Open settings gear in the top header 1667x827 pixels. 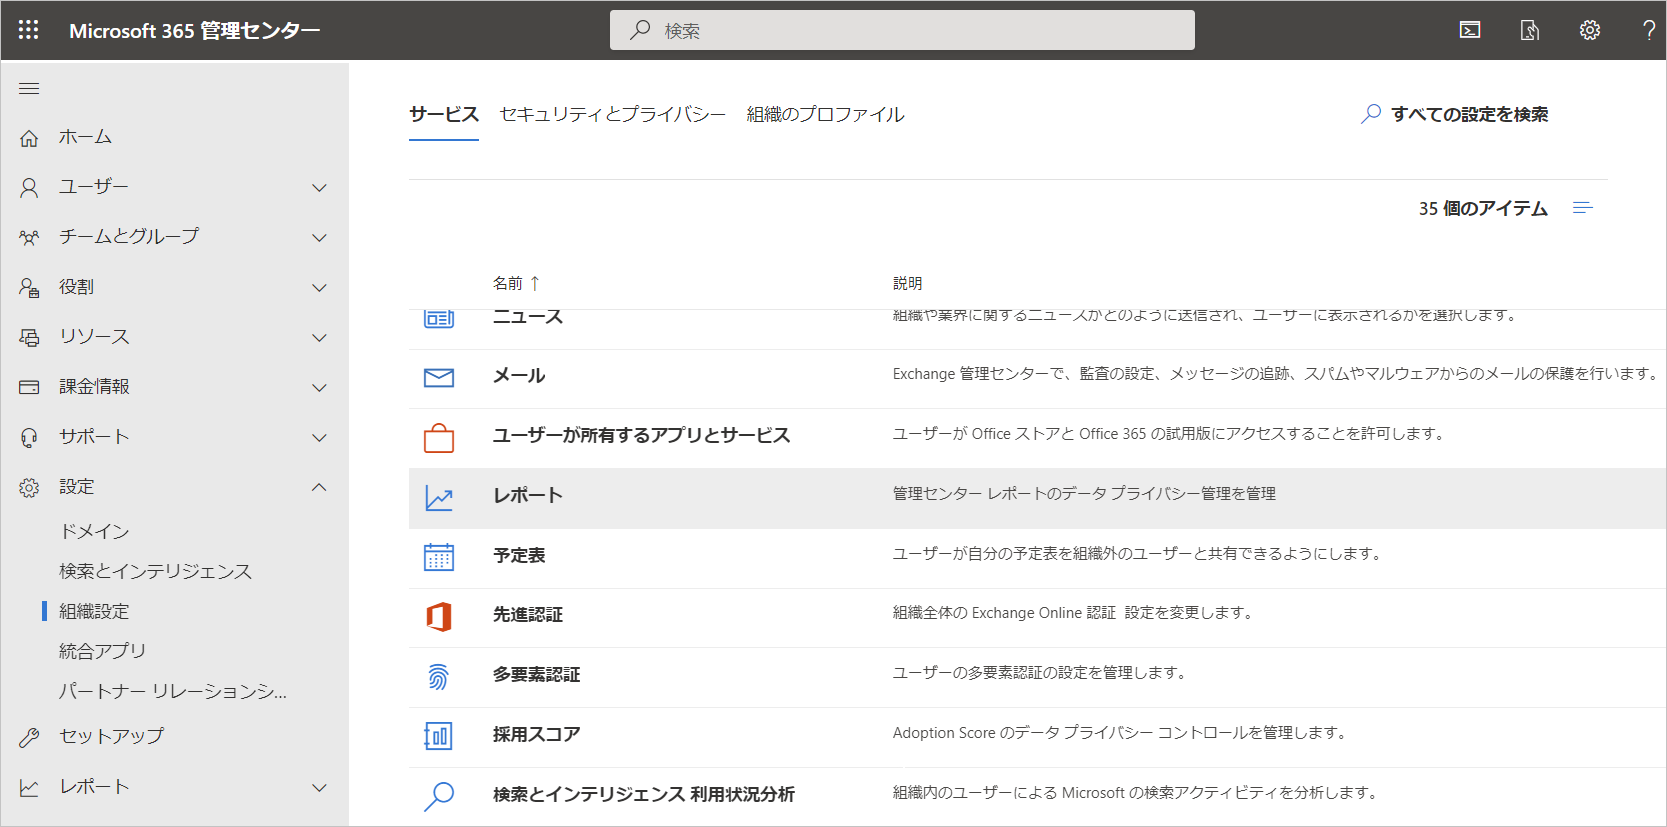point(1590,30)
